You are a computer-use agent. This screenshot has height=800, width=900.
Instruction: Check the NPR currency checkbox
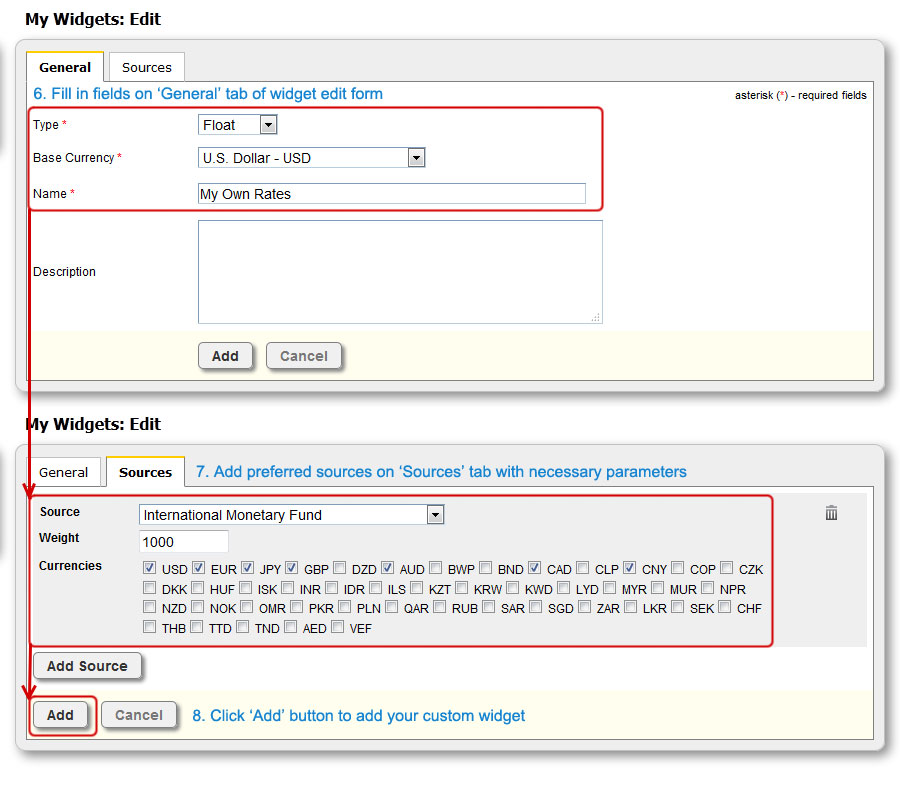point(708,588)
